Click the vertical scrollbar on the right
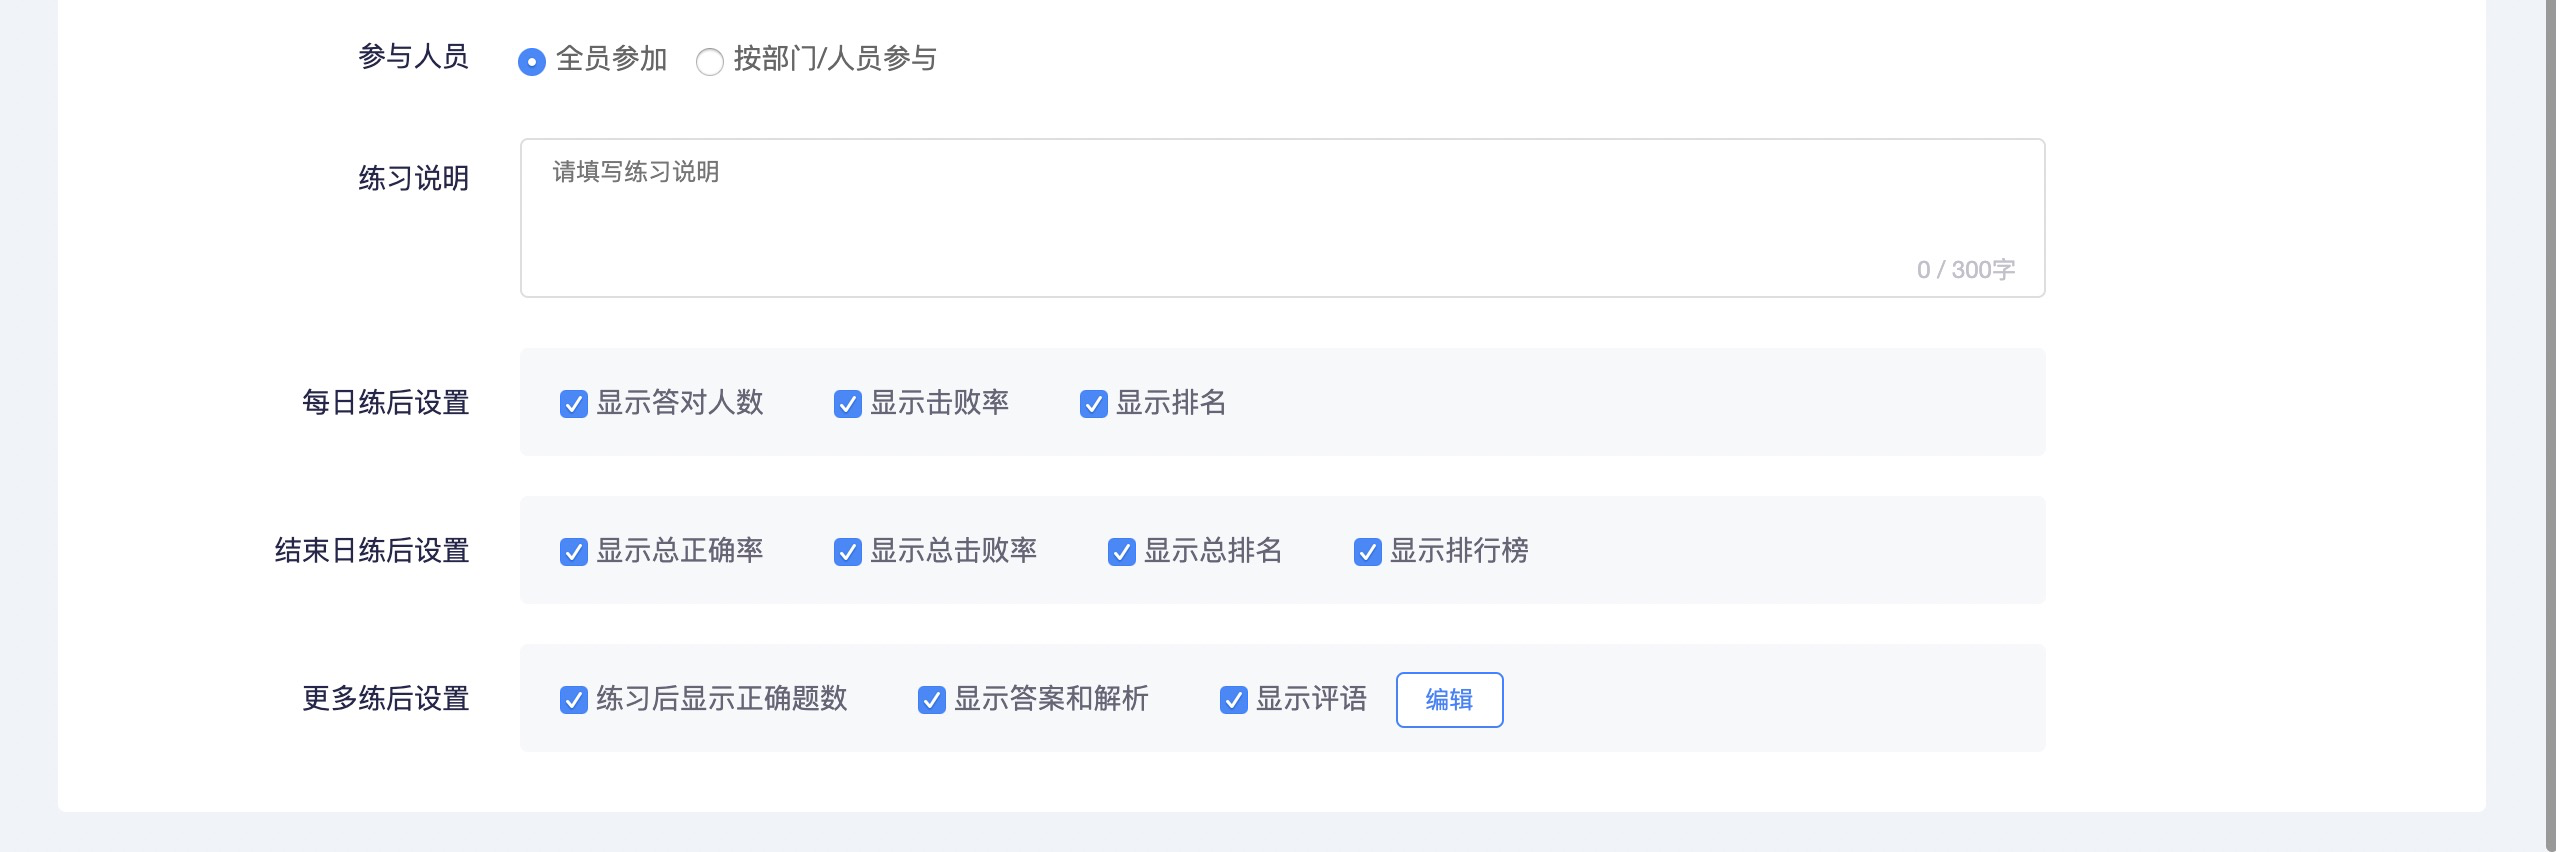Image resolution: width=2556 pixels, height=852 pixels. click(x=2550, y=420)
